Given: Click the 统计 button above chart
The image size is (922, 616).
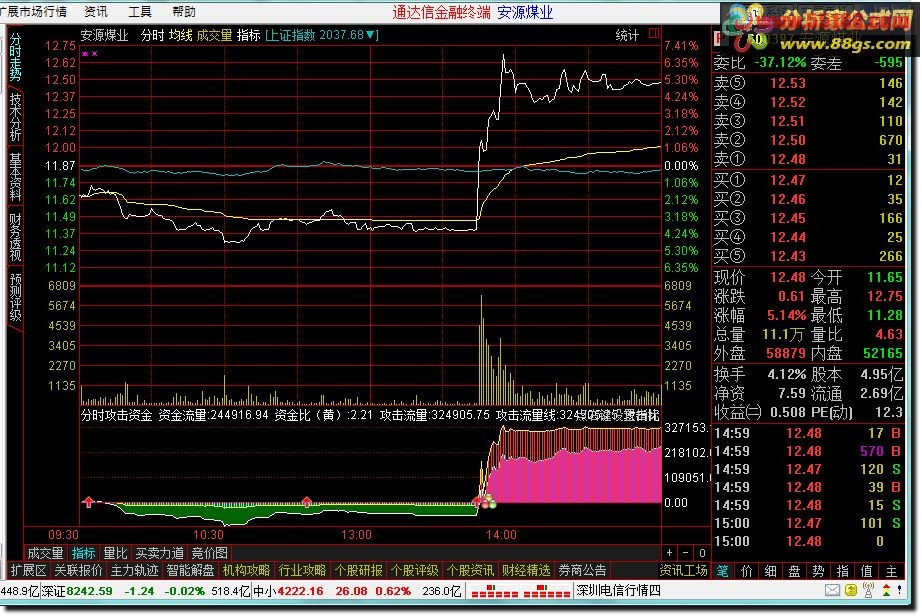Looking at the screenshot, I should 627,35.
